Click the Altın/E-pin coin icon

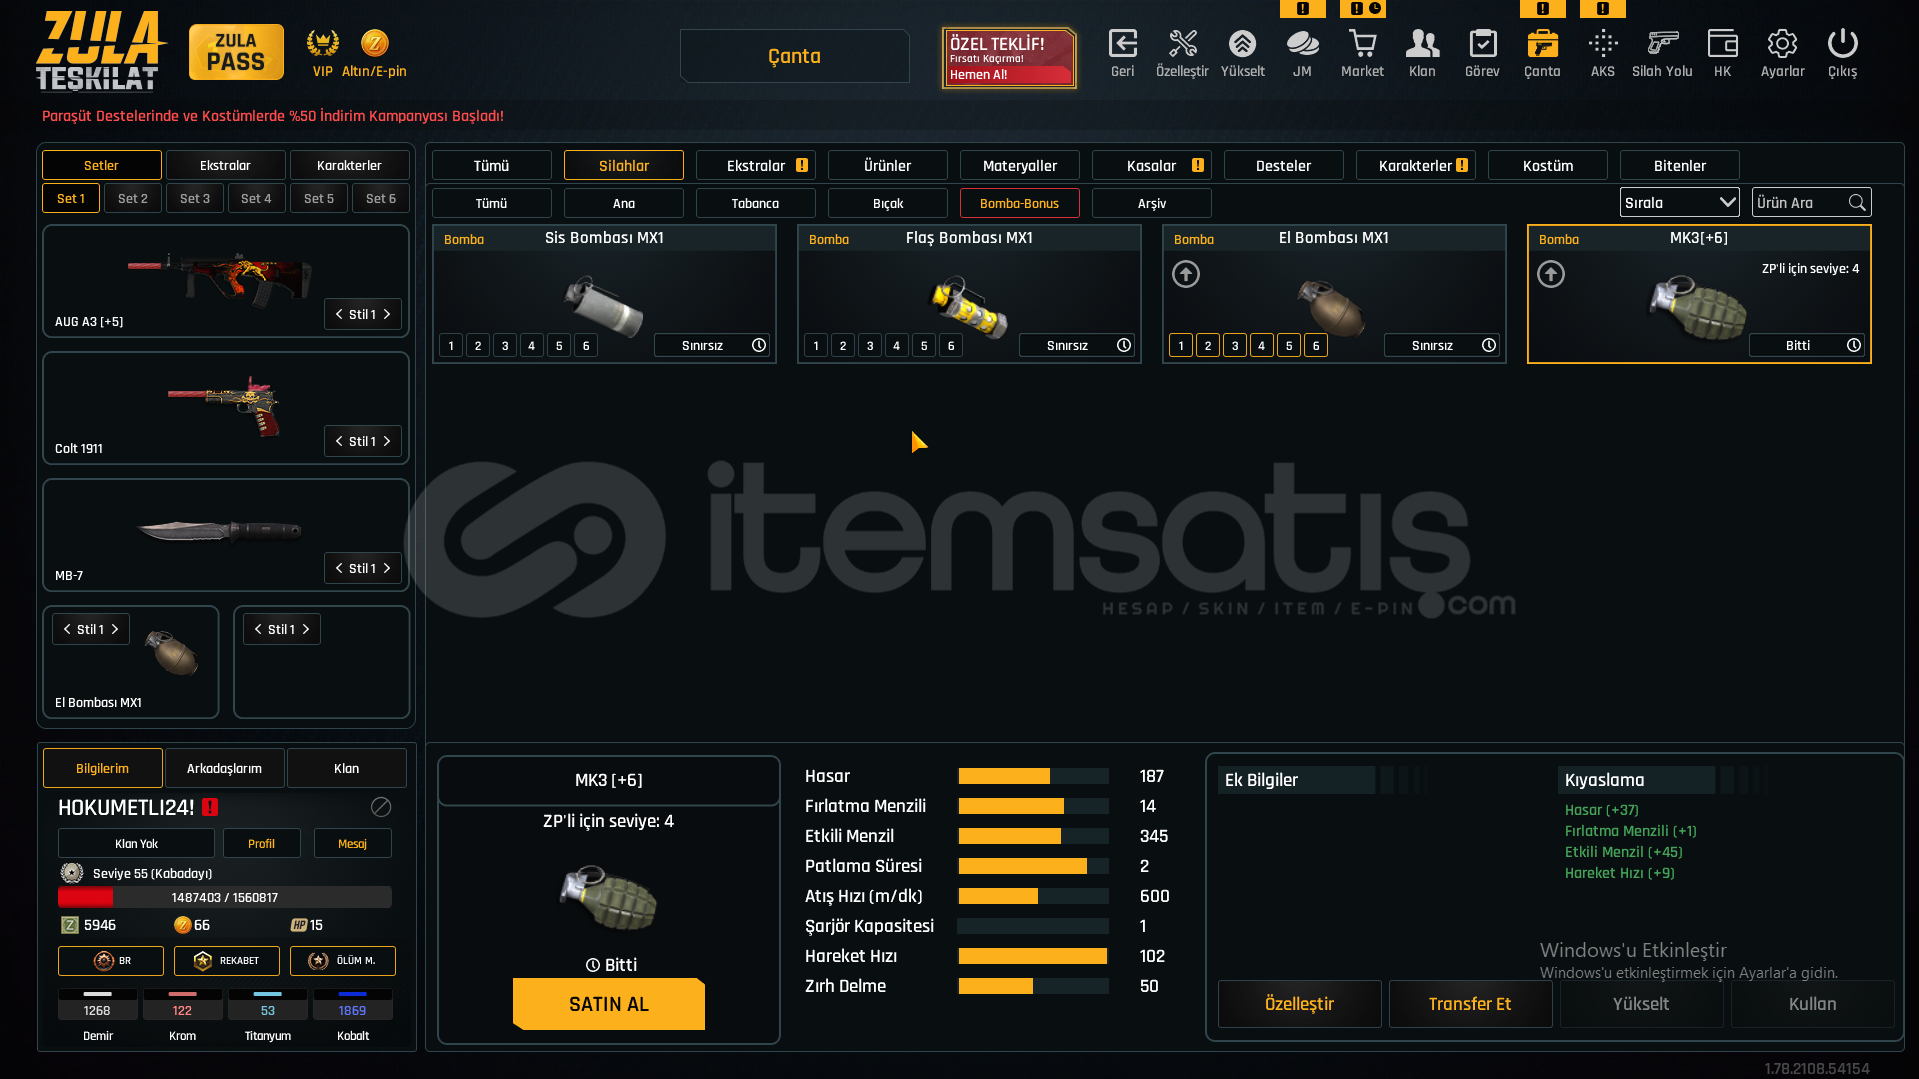pos(374,43)
